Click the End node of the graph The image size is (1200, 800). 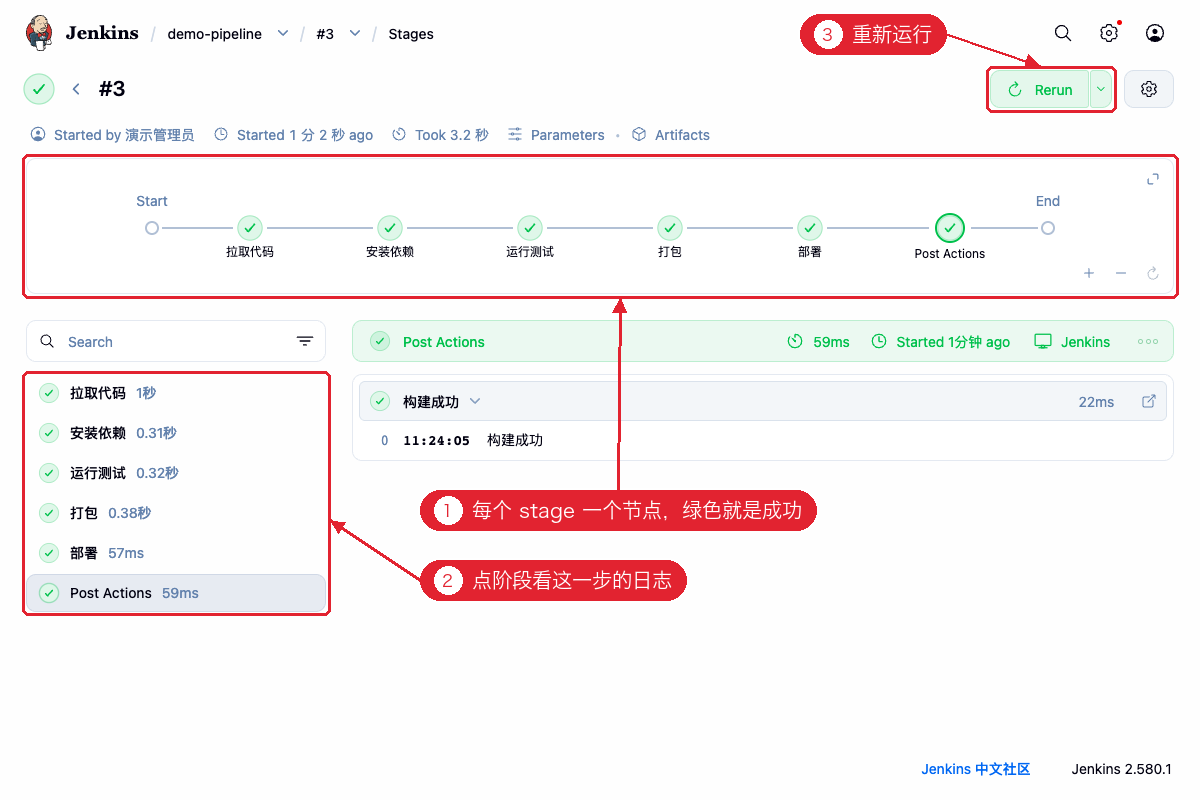point(1048,228)
